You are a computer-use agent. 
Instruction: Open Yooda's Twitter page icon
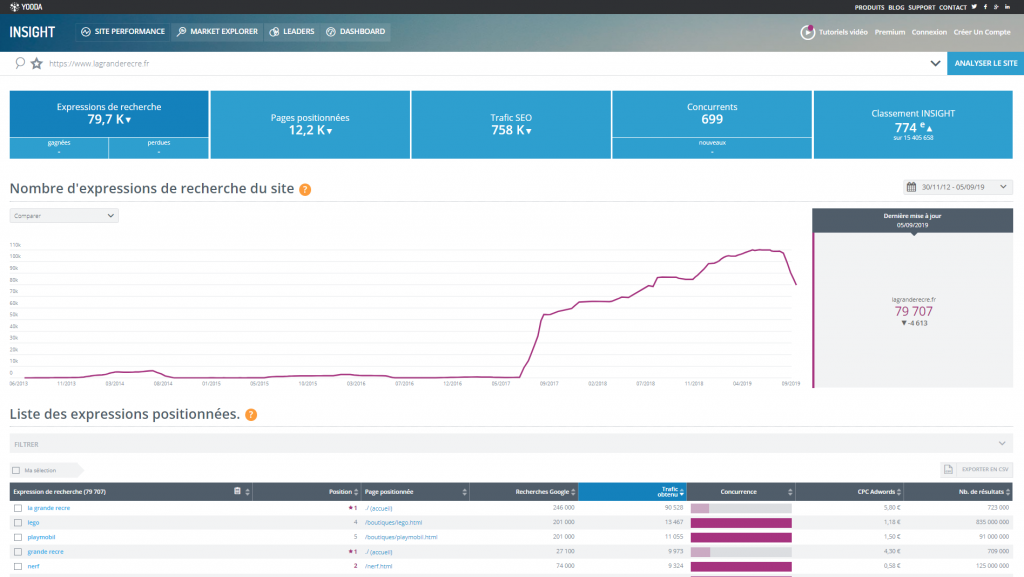974,7
